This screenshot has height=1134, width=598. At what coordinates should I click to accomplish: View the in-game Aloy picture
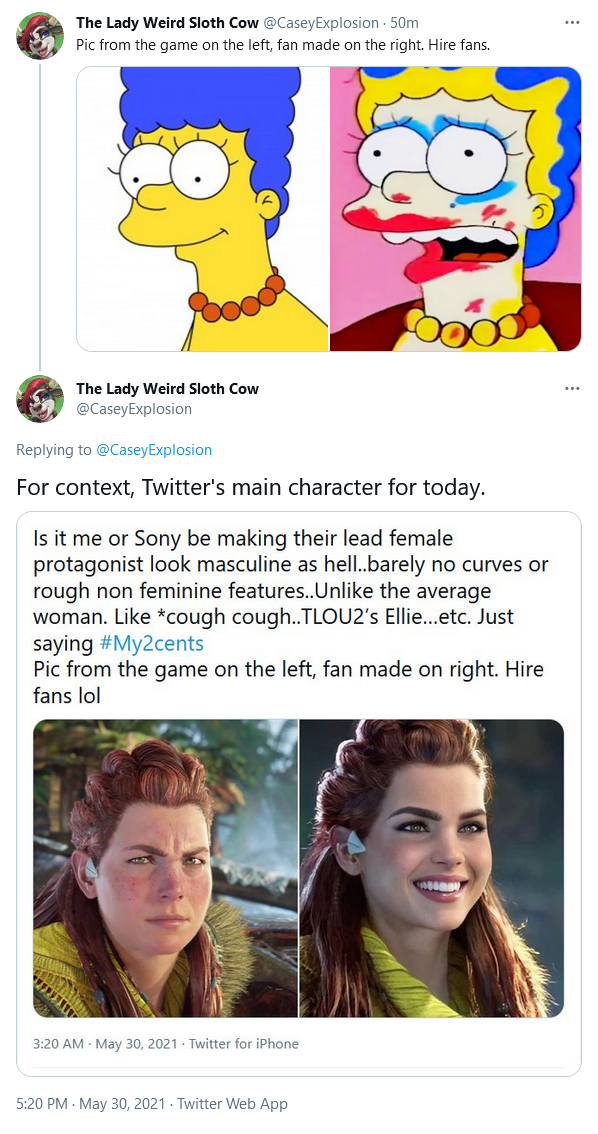click(166, 868)
